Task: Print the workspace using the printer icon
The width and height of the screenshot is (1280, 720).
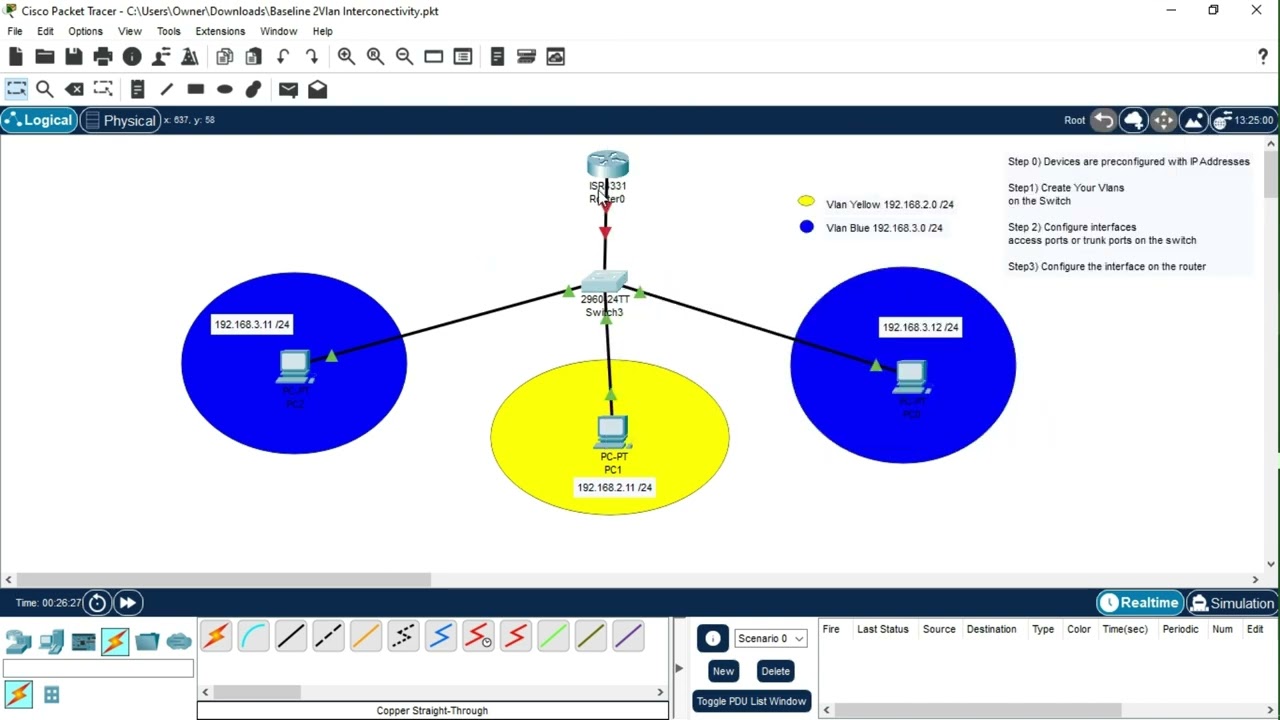Action: click(x=102, y=57)
